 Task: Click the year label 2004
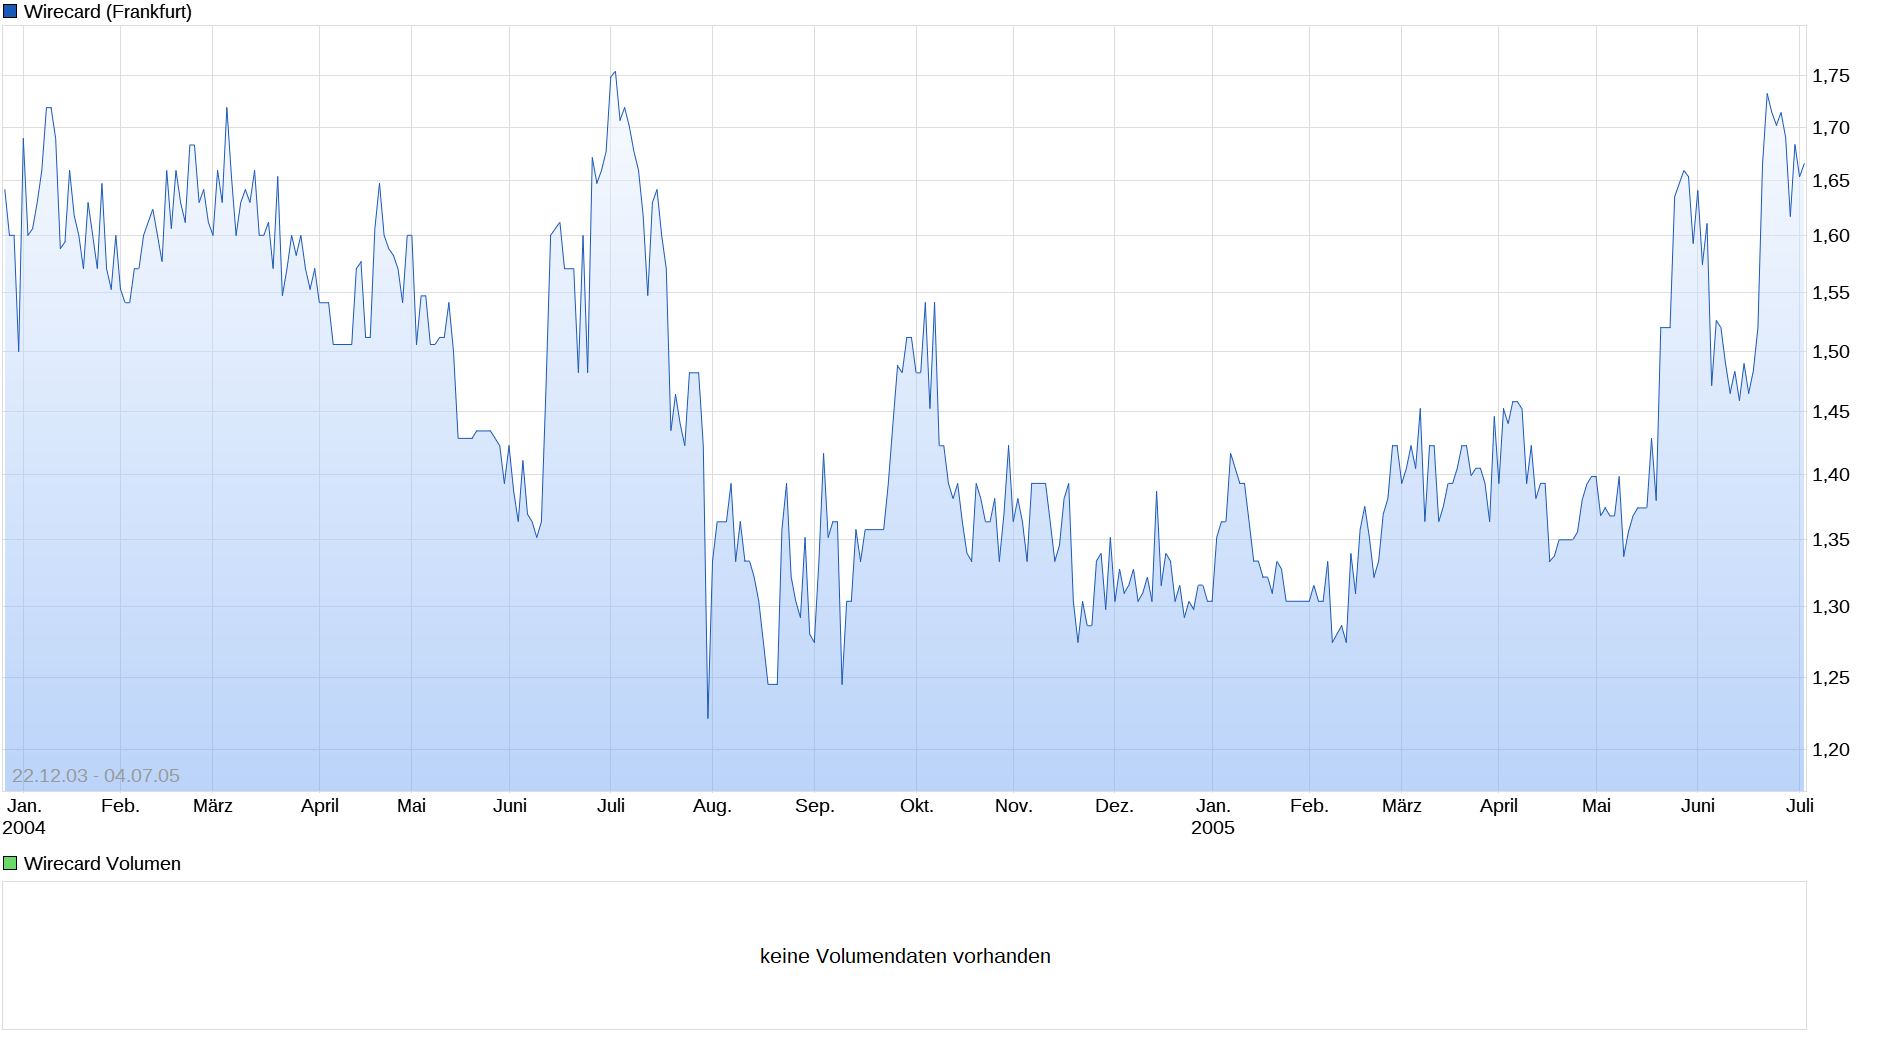[x=24, y=828]
